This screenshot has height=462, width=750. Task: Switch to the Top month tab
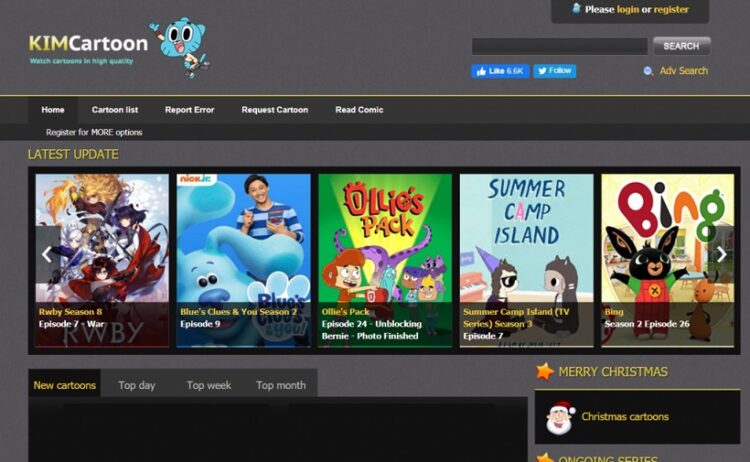(281, 385)
